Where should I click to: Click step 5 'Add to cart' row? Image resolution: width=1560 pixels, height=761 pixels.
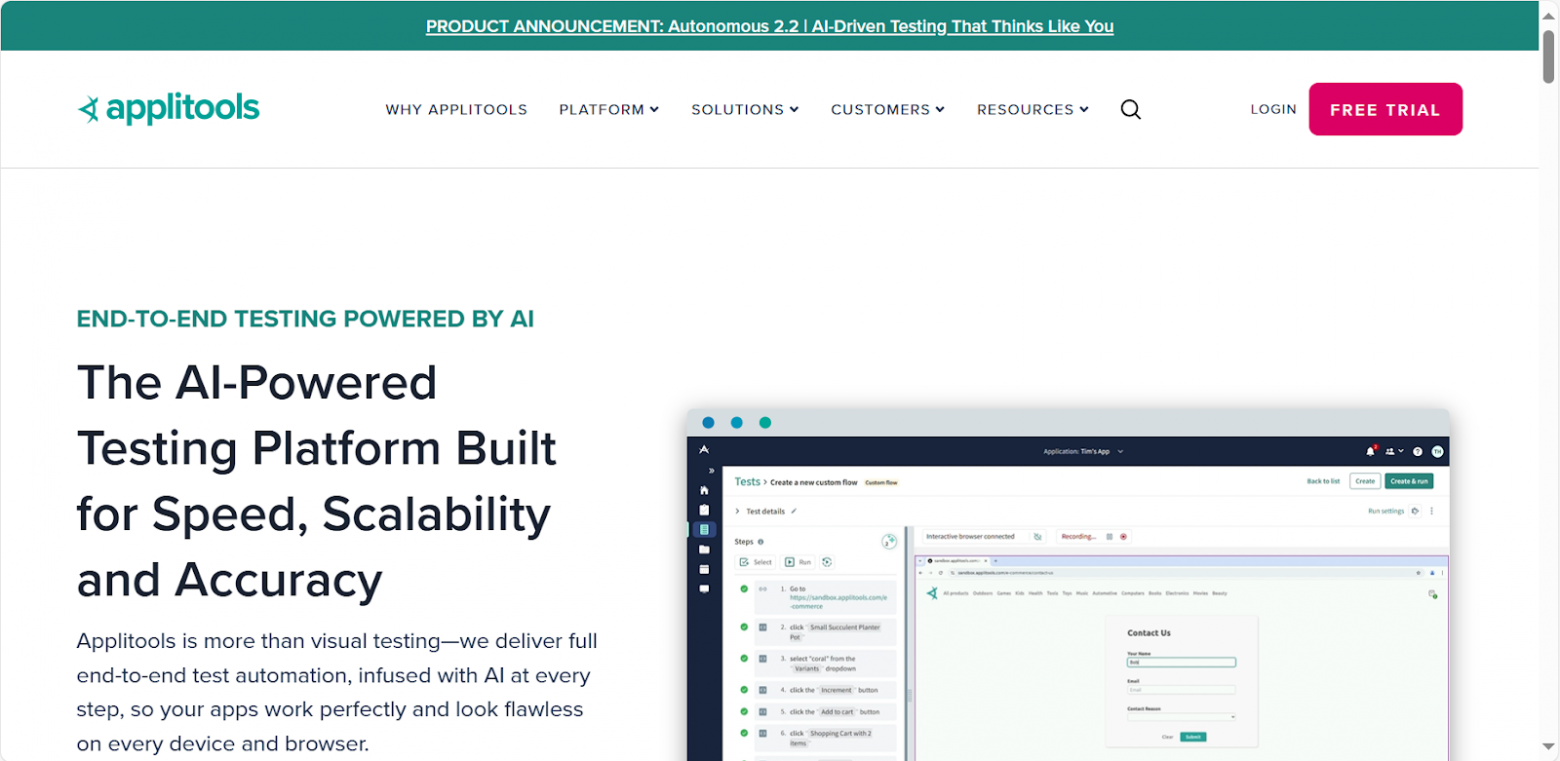pyautogui.click(x=825, y=712)
